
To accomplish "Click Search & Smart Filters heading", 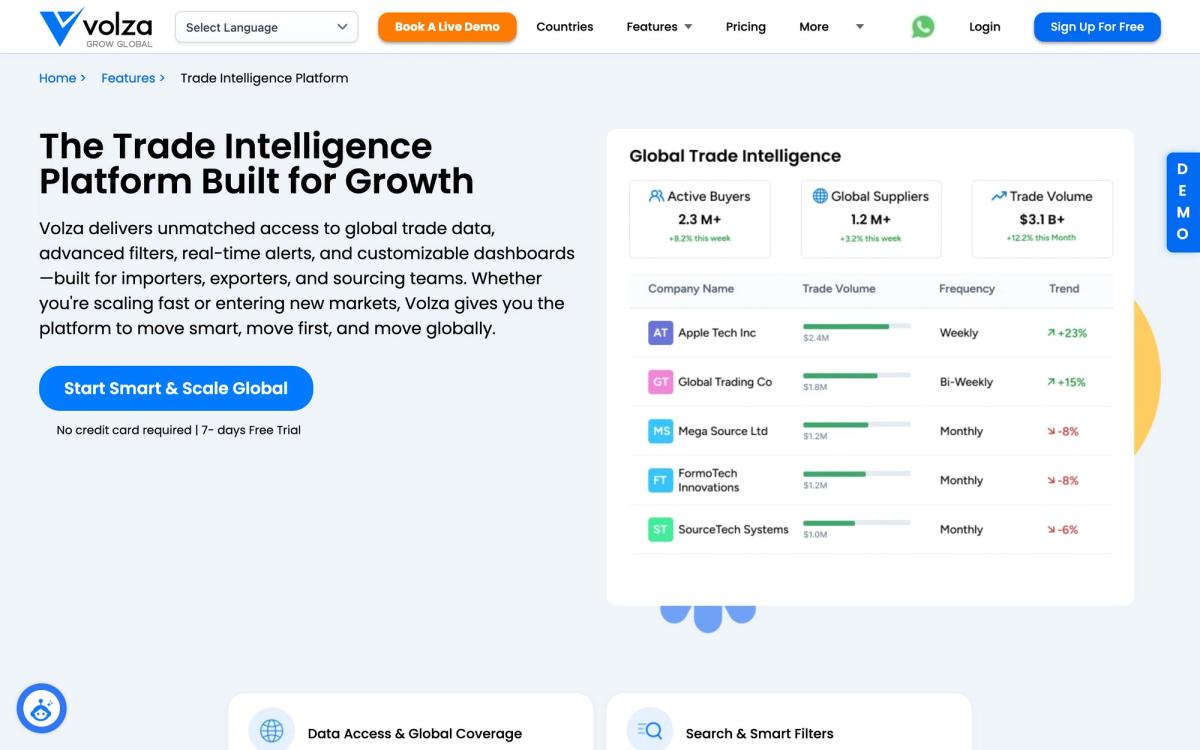I will click(x=759, y=734).
